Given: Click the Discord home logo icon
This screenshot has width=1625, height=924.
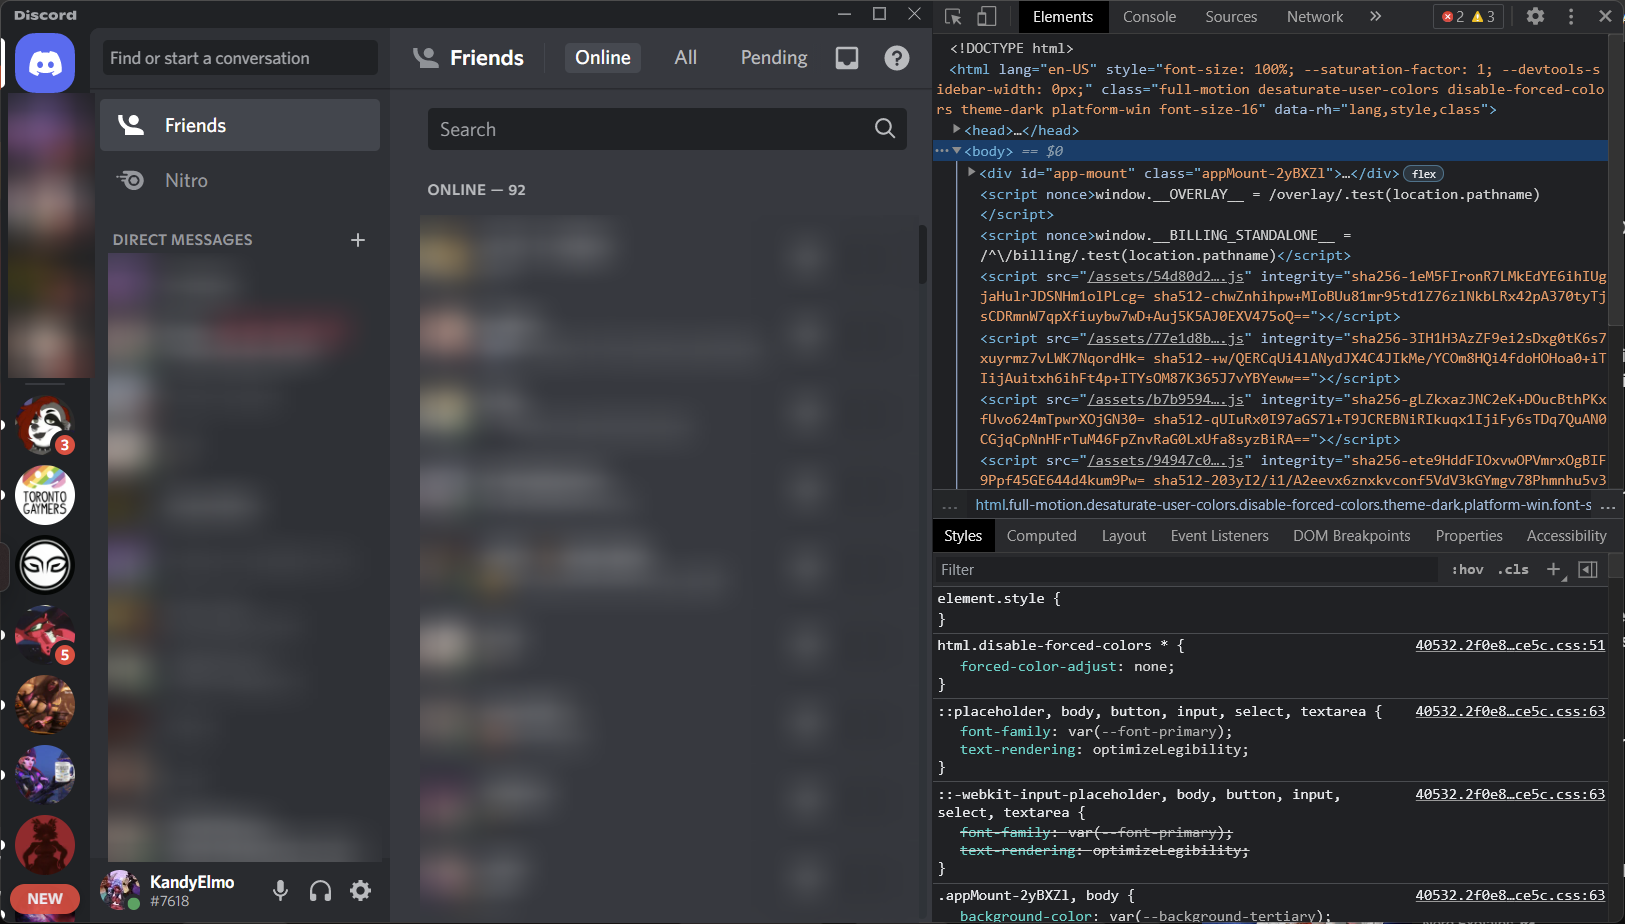Looking at the screenshot, I should [x=45, y=63].
